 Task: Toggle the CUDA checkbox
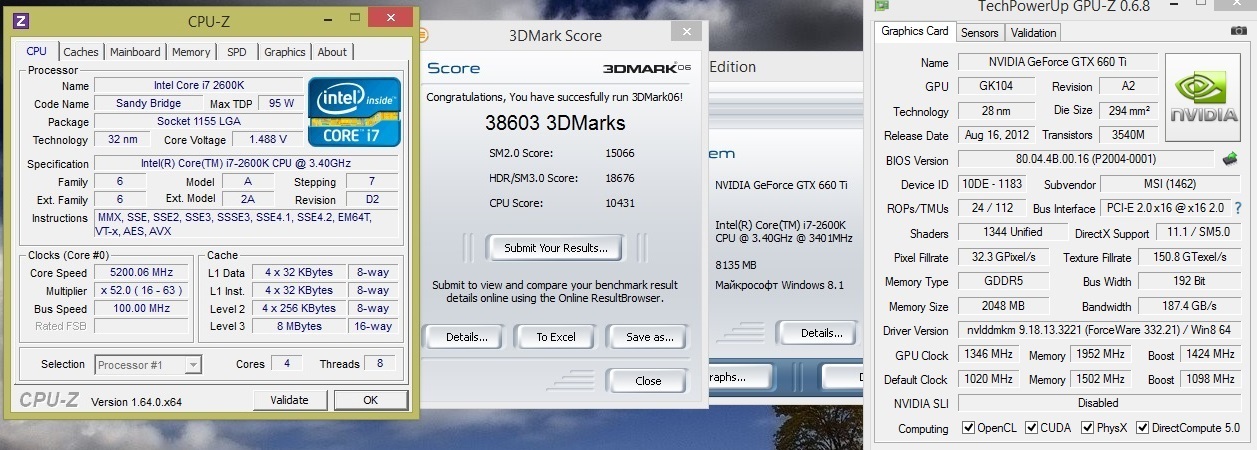tap(1032, 428)
